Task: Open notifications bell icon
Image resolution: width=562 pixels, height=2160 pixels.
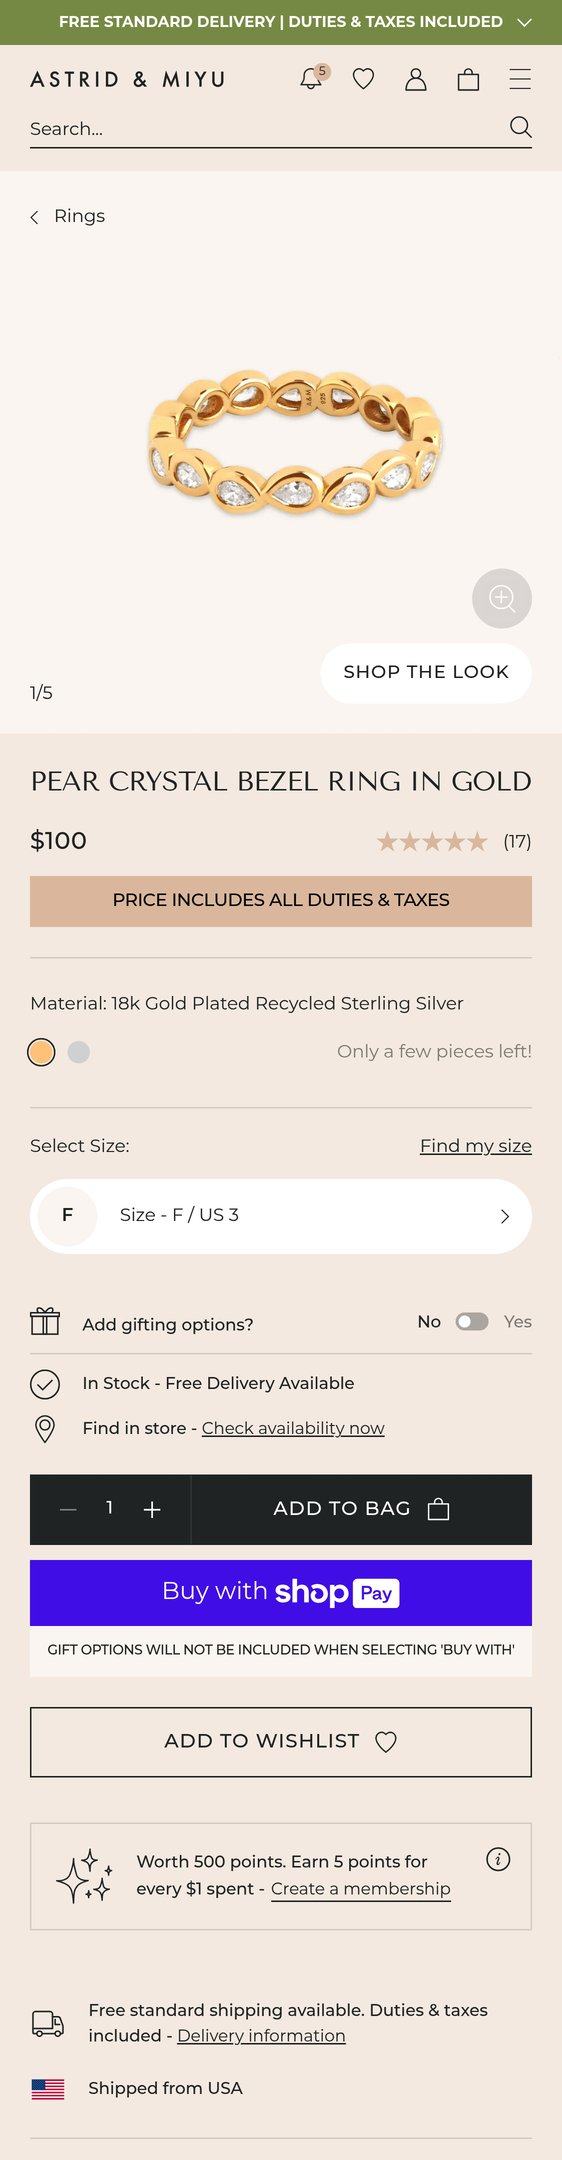Action: pos(312,79)
